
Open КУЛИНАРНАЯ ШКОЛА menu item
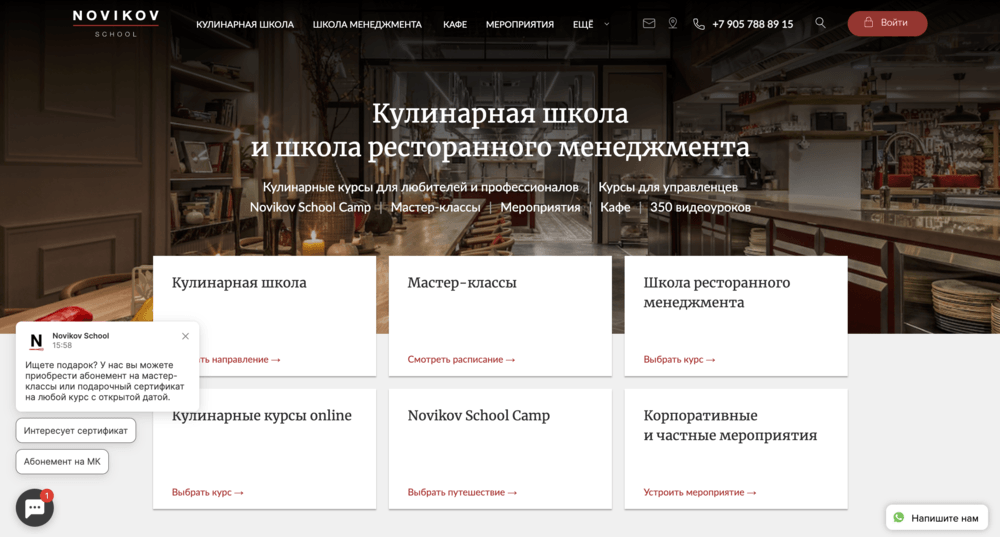245,24
